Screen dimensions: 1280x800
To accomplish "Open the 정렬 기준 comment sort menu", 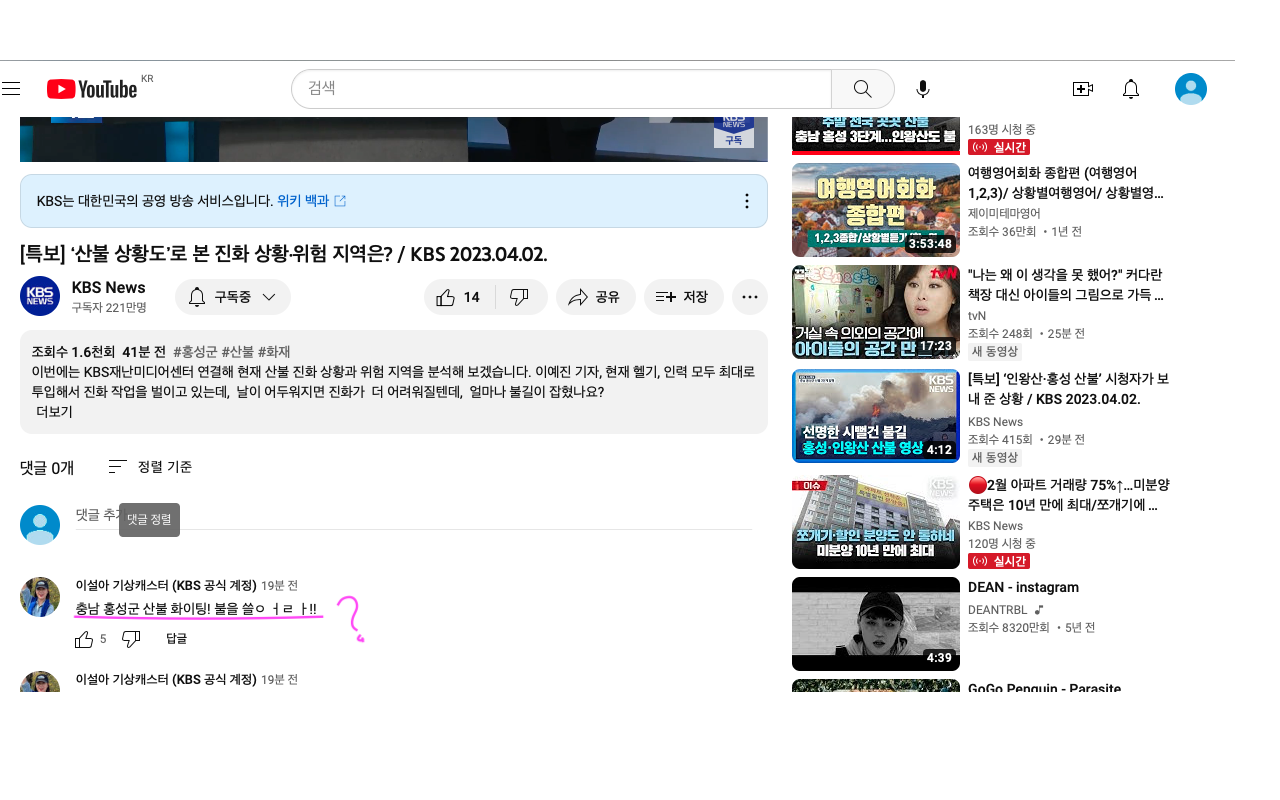I will pos(150,467).
